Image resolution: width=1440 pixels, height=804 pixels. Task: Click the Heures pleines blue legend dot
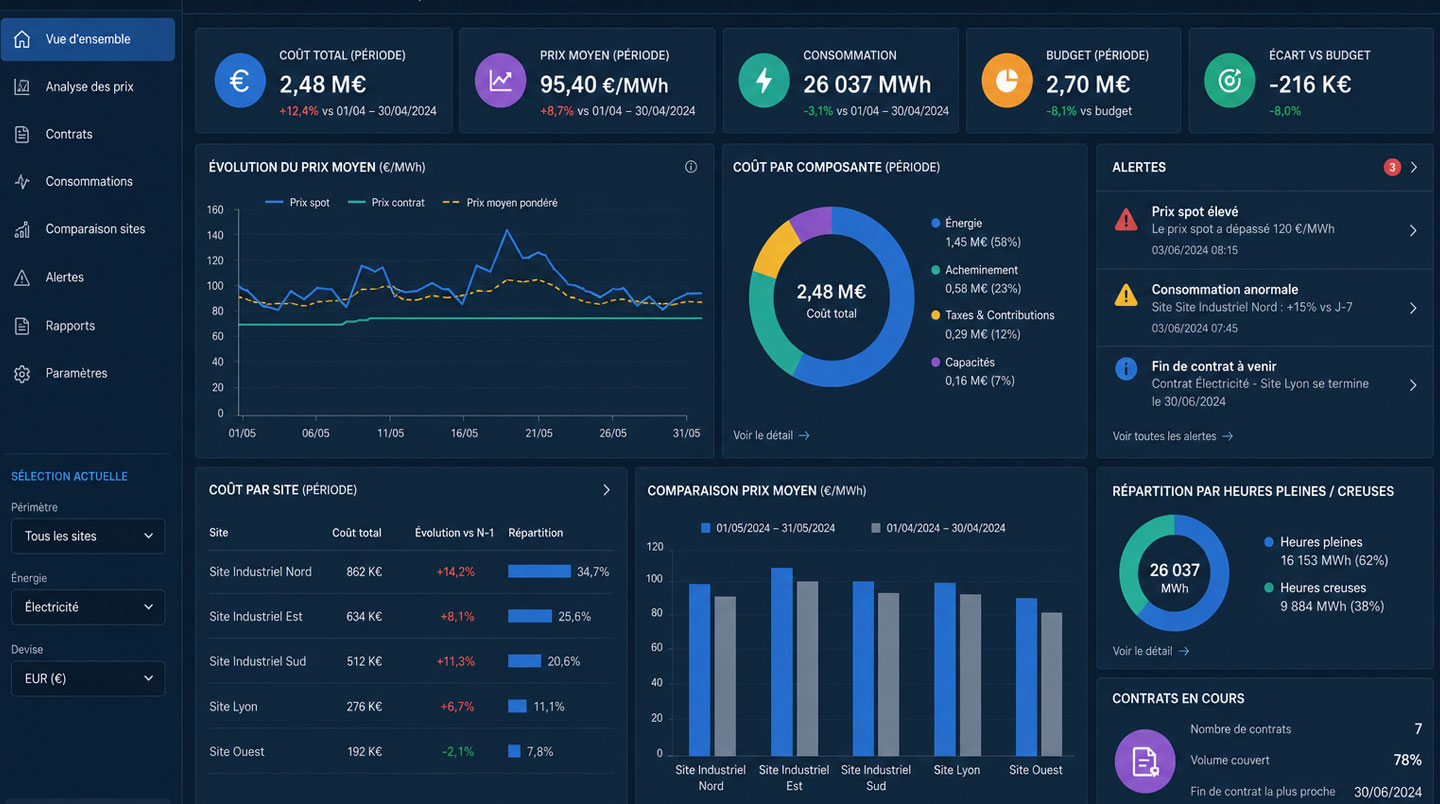pos(1269,542)
